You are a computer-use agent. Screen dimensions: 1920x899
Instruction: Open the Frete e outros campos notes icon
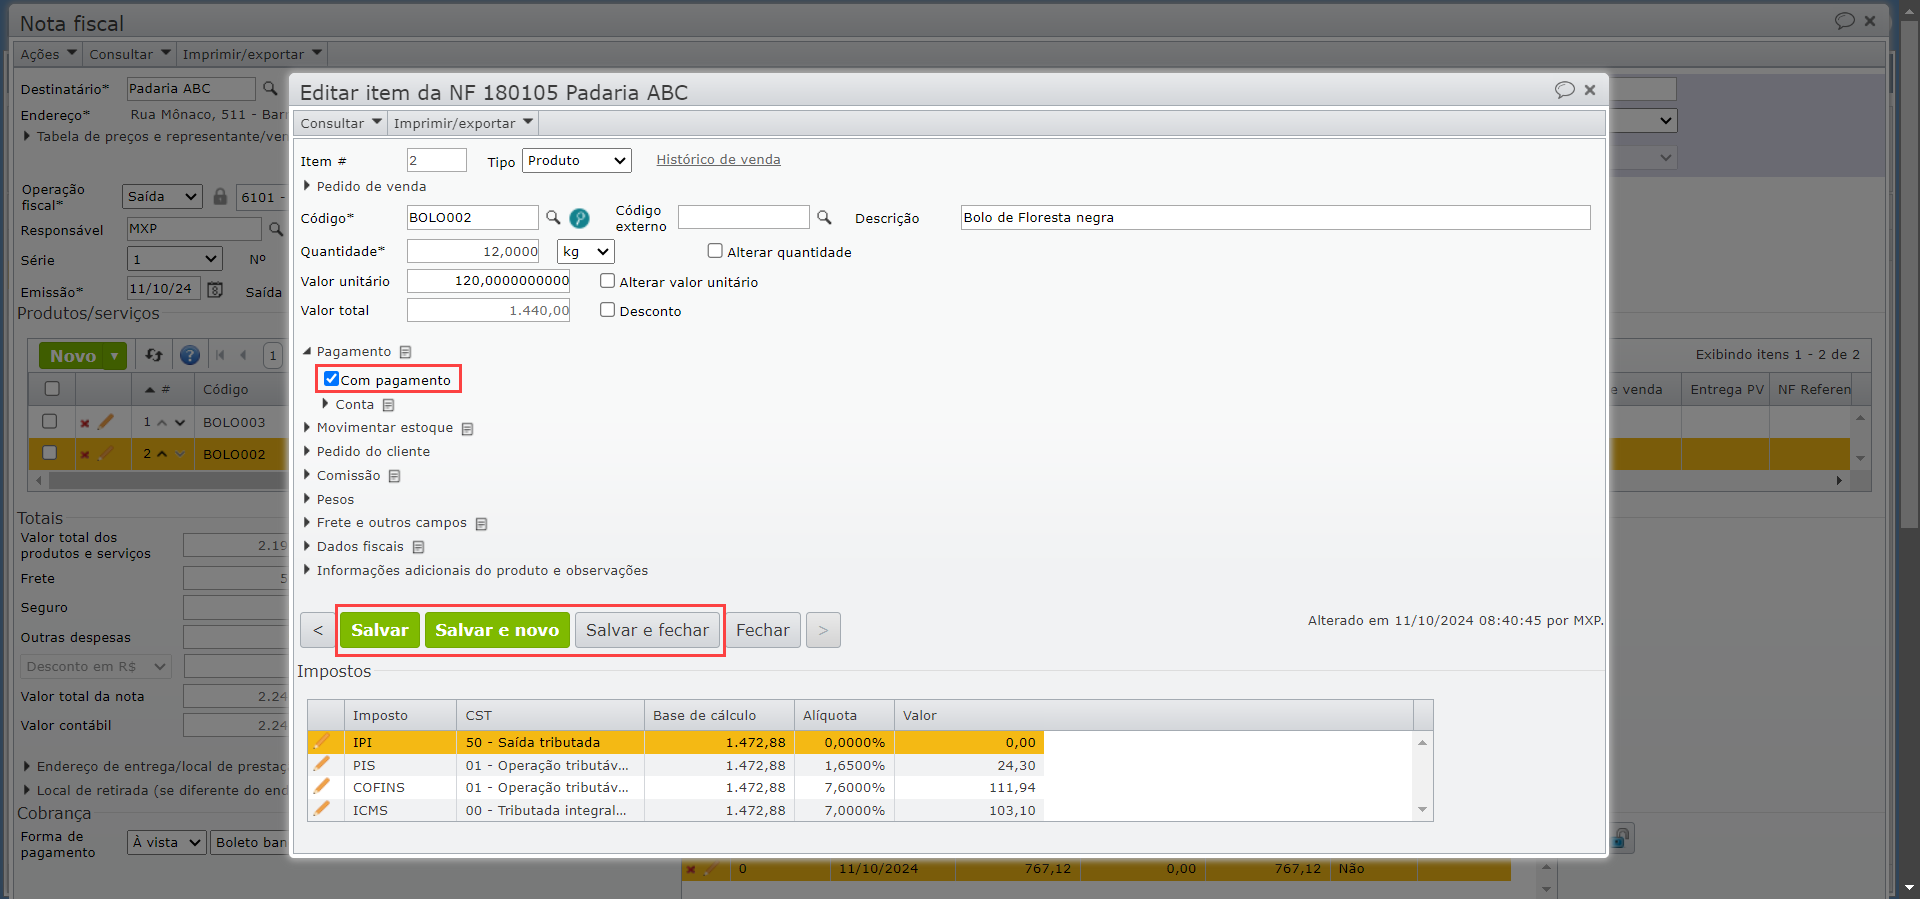click(x=481, y=524)
